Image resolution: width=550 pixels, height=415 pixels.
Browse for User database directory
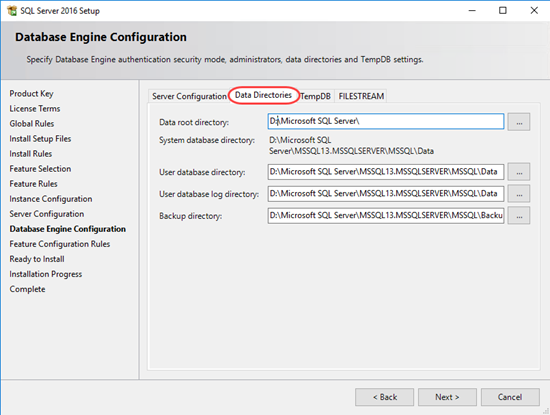click(519, 172)
